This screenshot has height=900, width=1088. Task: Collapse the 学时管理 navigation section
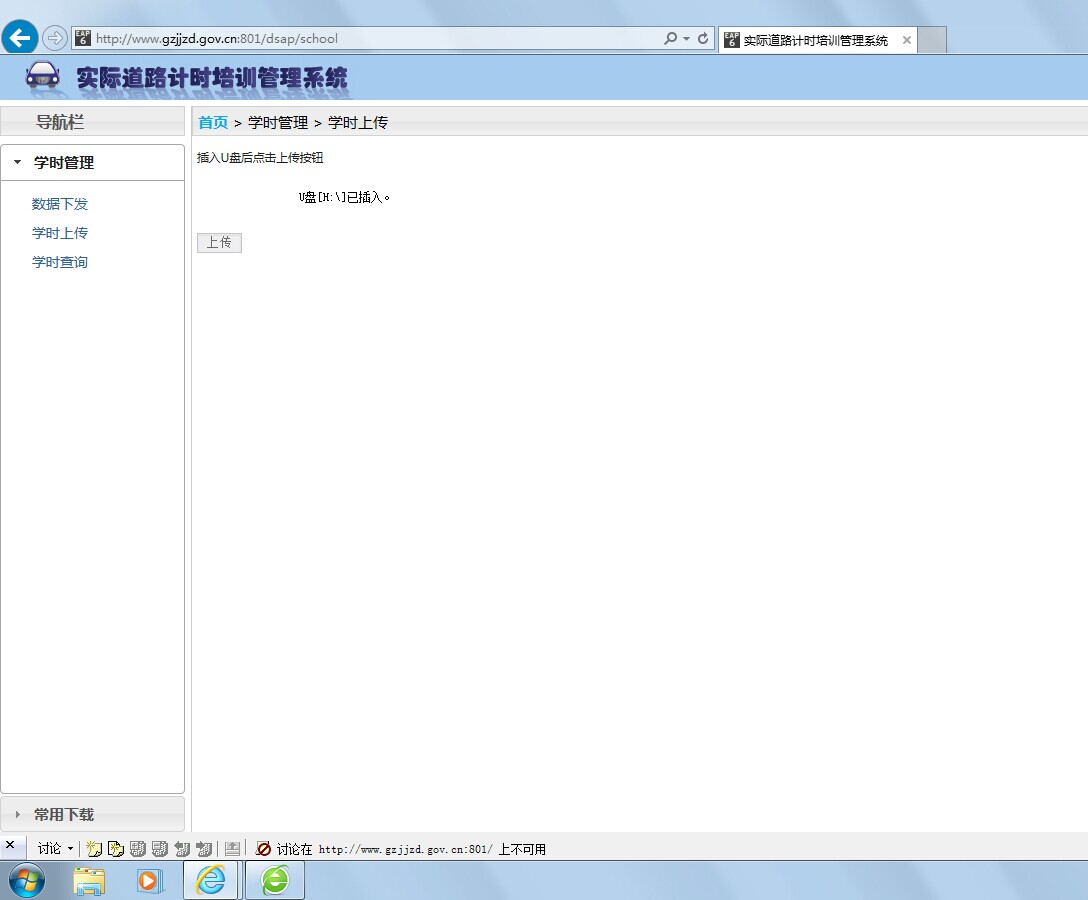pos(64,162)
